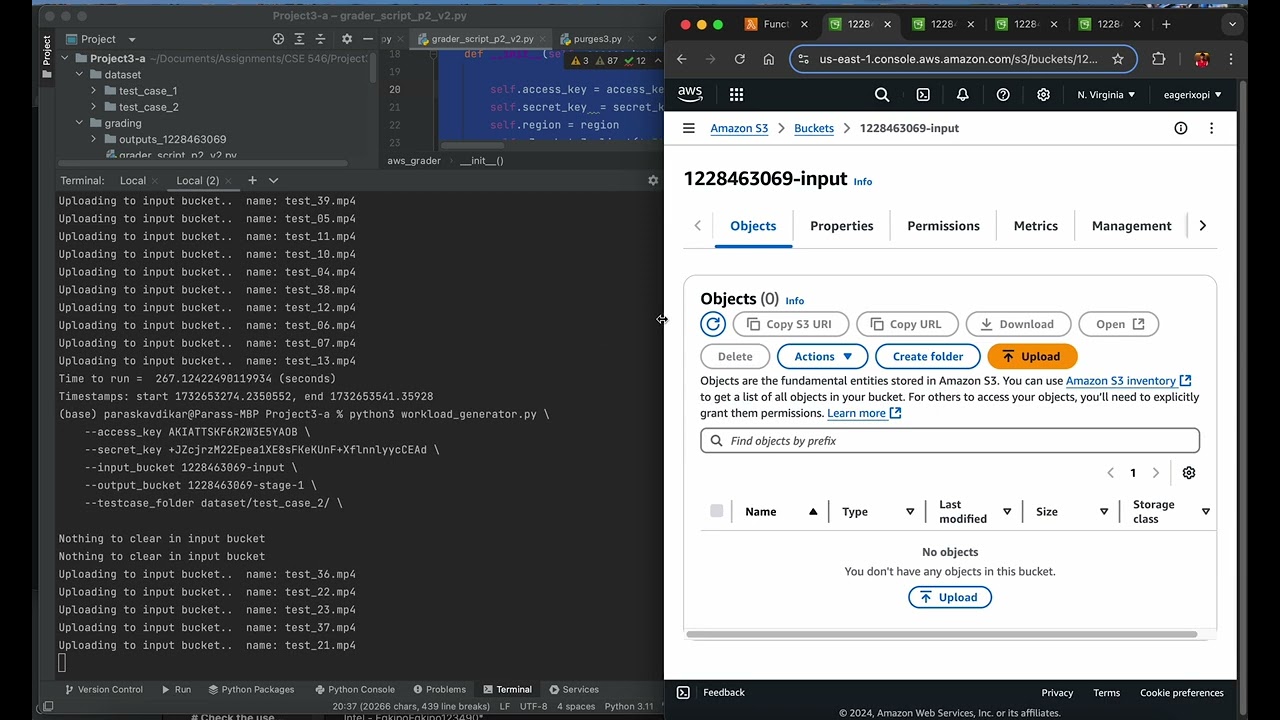Go back in browser history

tap(682, 59)
